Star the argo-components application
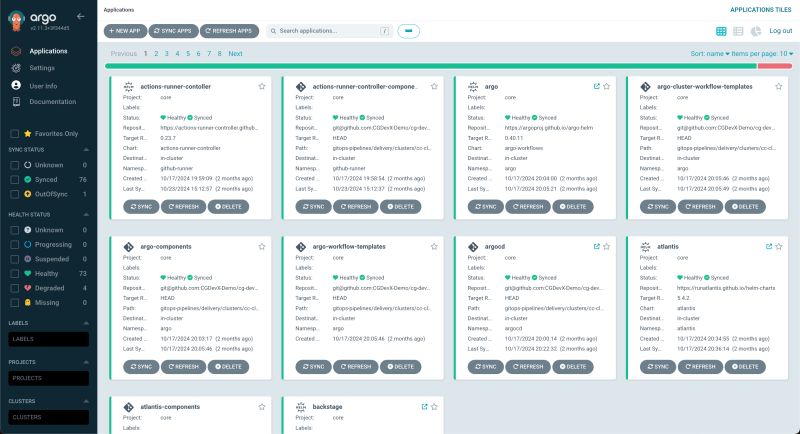The height and width of the screenshot is (434, 800). click(262, 246)
